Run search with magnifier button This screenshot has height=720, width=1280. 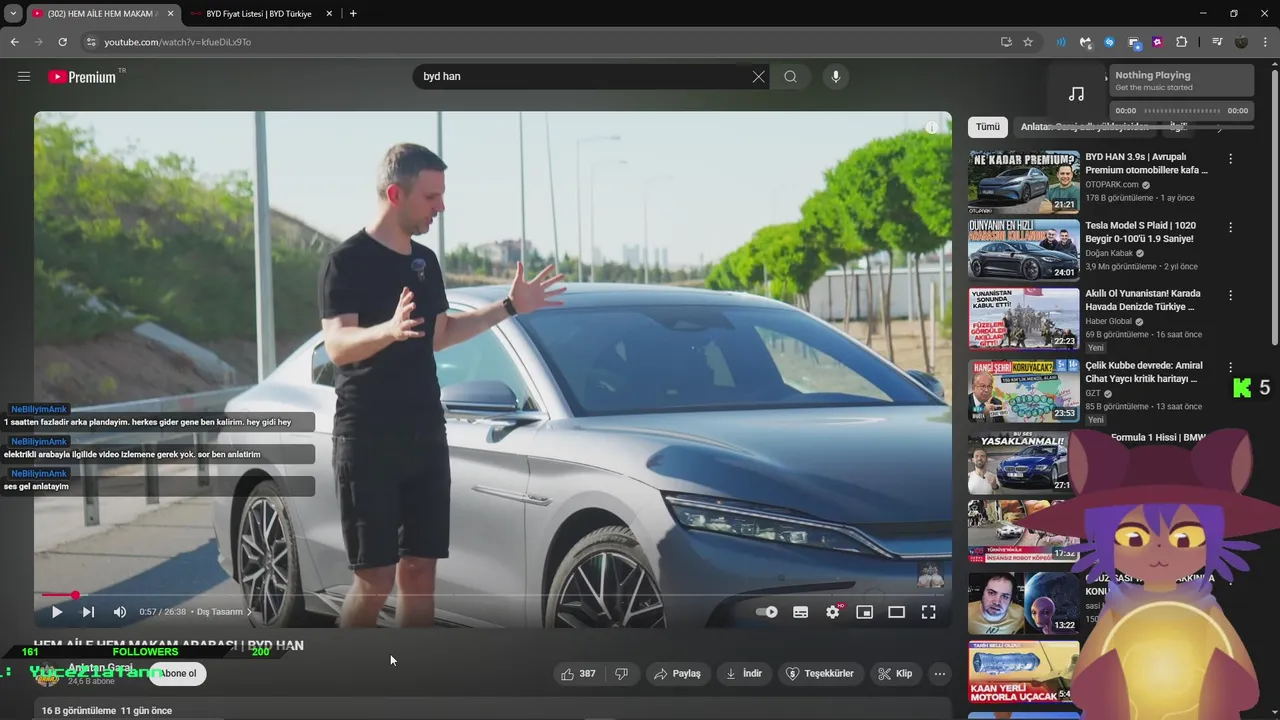point(790,76)
